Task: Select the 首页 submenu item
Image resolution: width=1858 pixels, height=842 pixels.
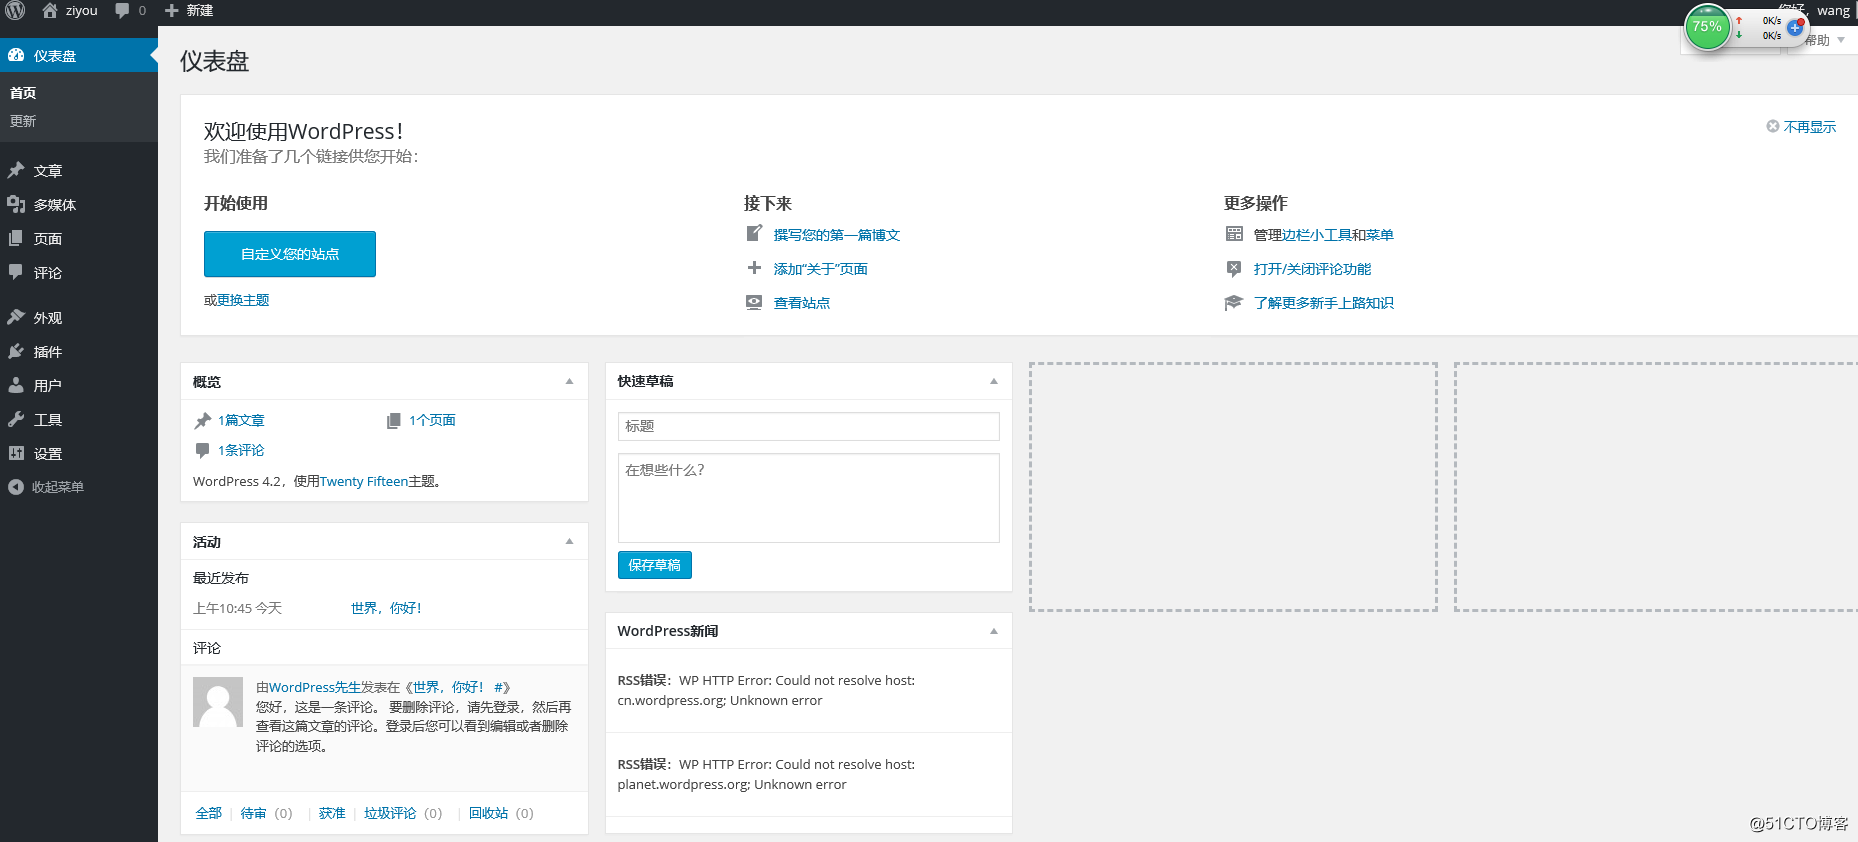Action: [23, 93]
